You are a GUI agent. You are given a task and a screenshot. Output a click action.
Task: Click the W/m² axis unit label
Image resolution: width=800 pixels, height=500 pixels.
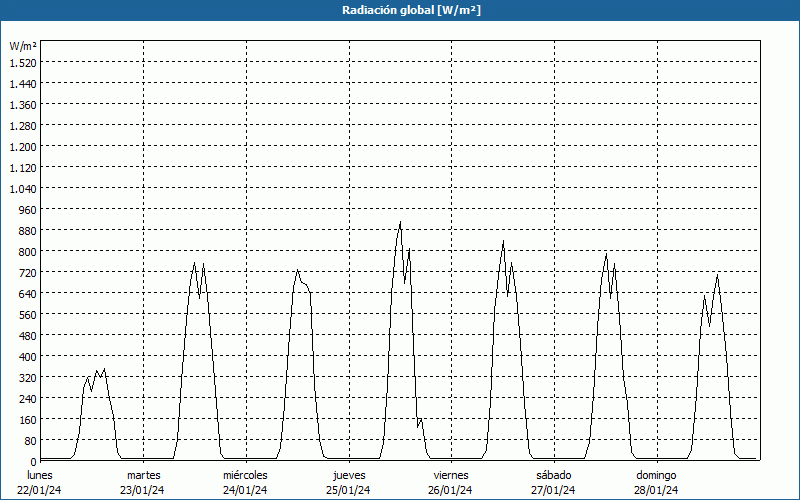tap(23, 46)
